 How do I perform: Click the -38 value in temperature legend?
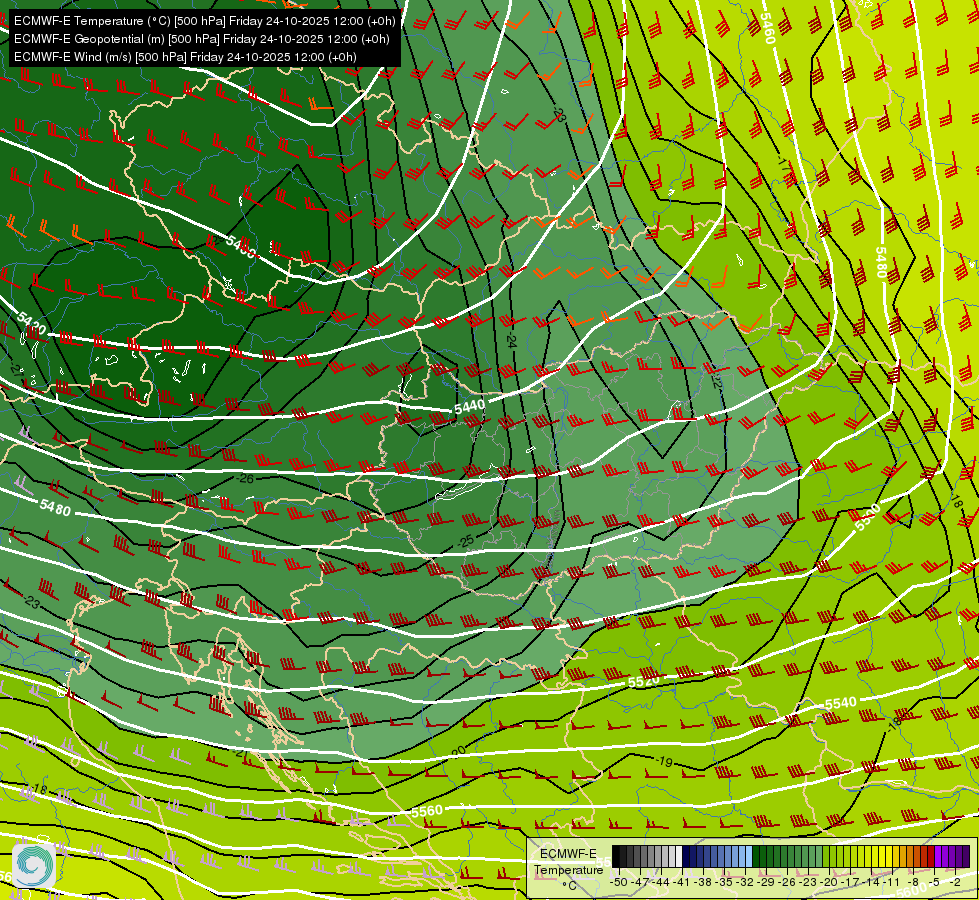[704, 882]
